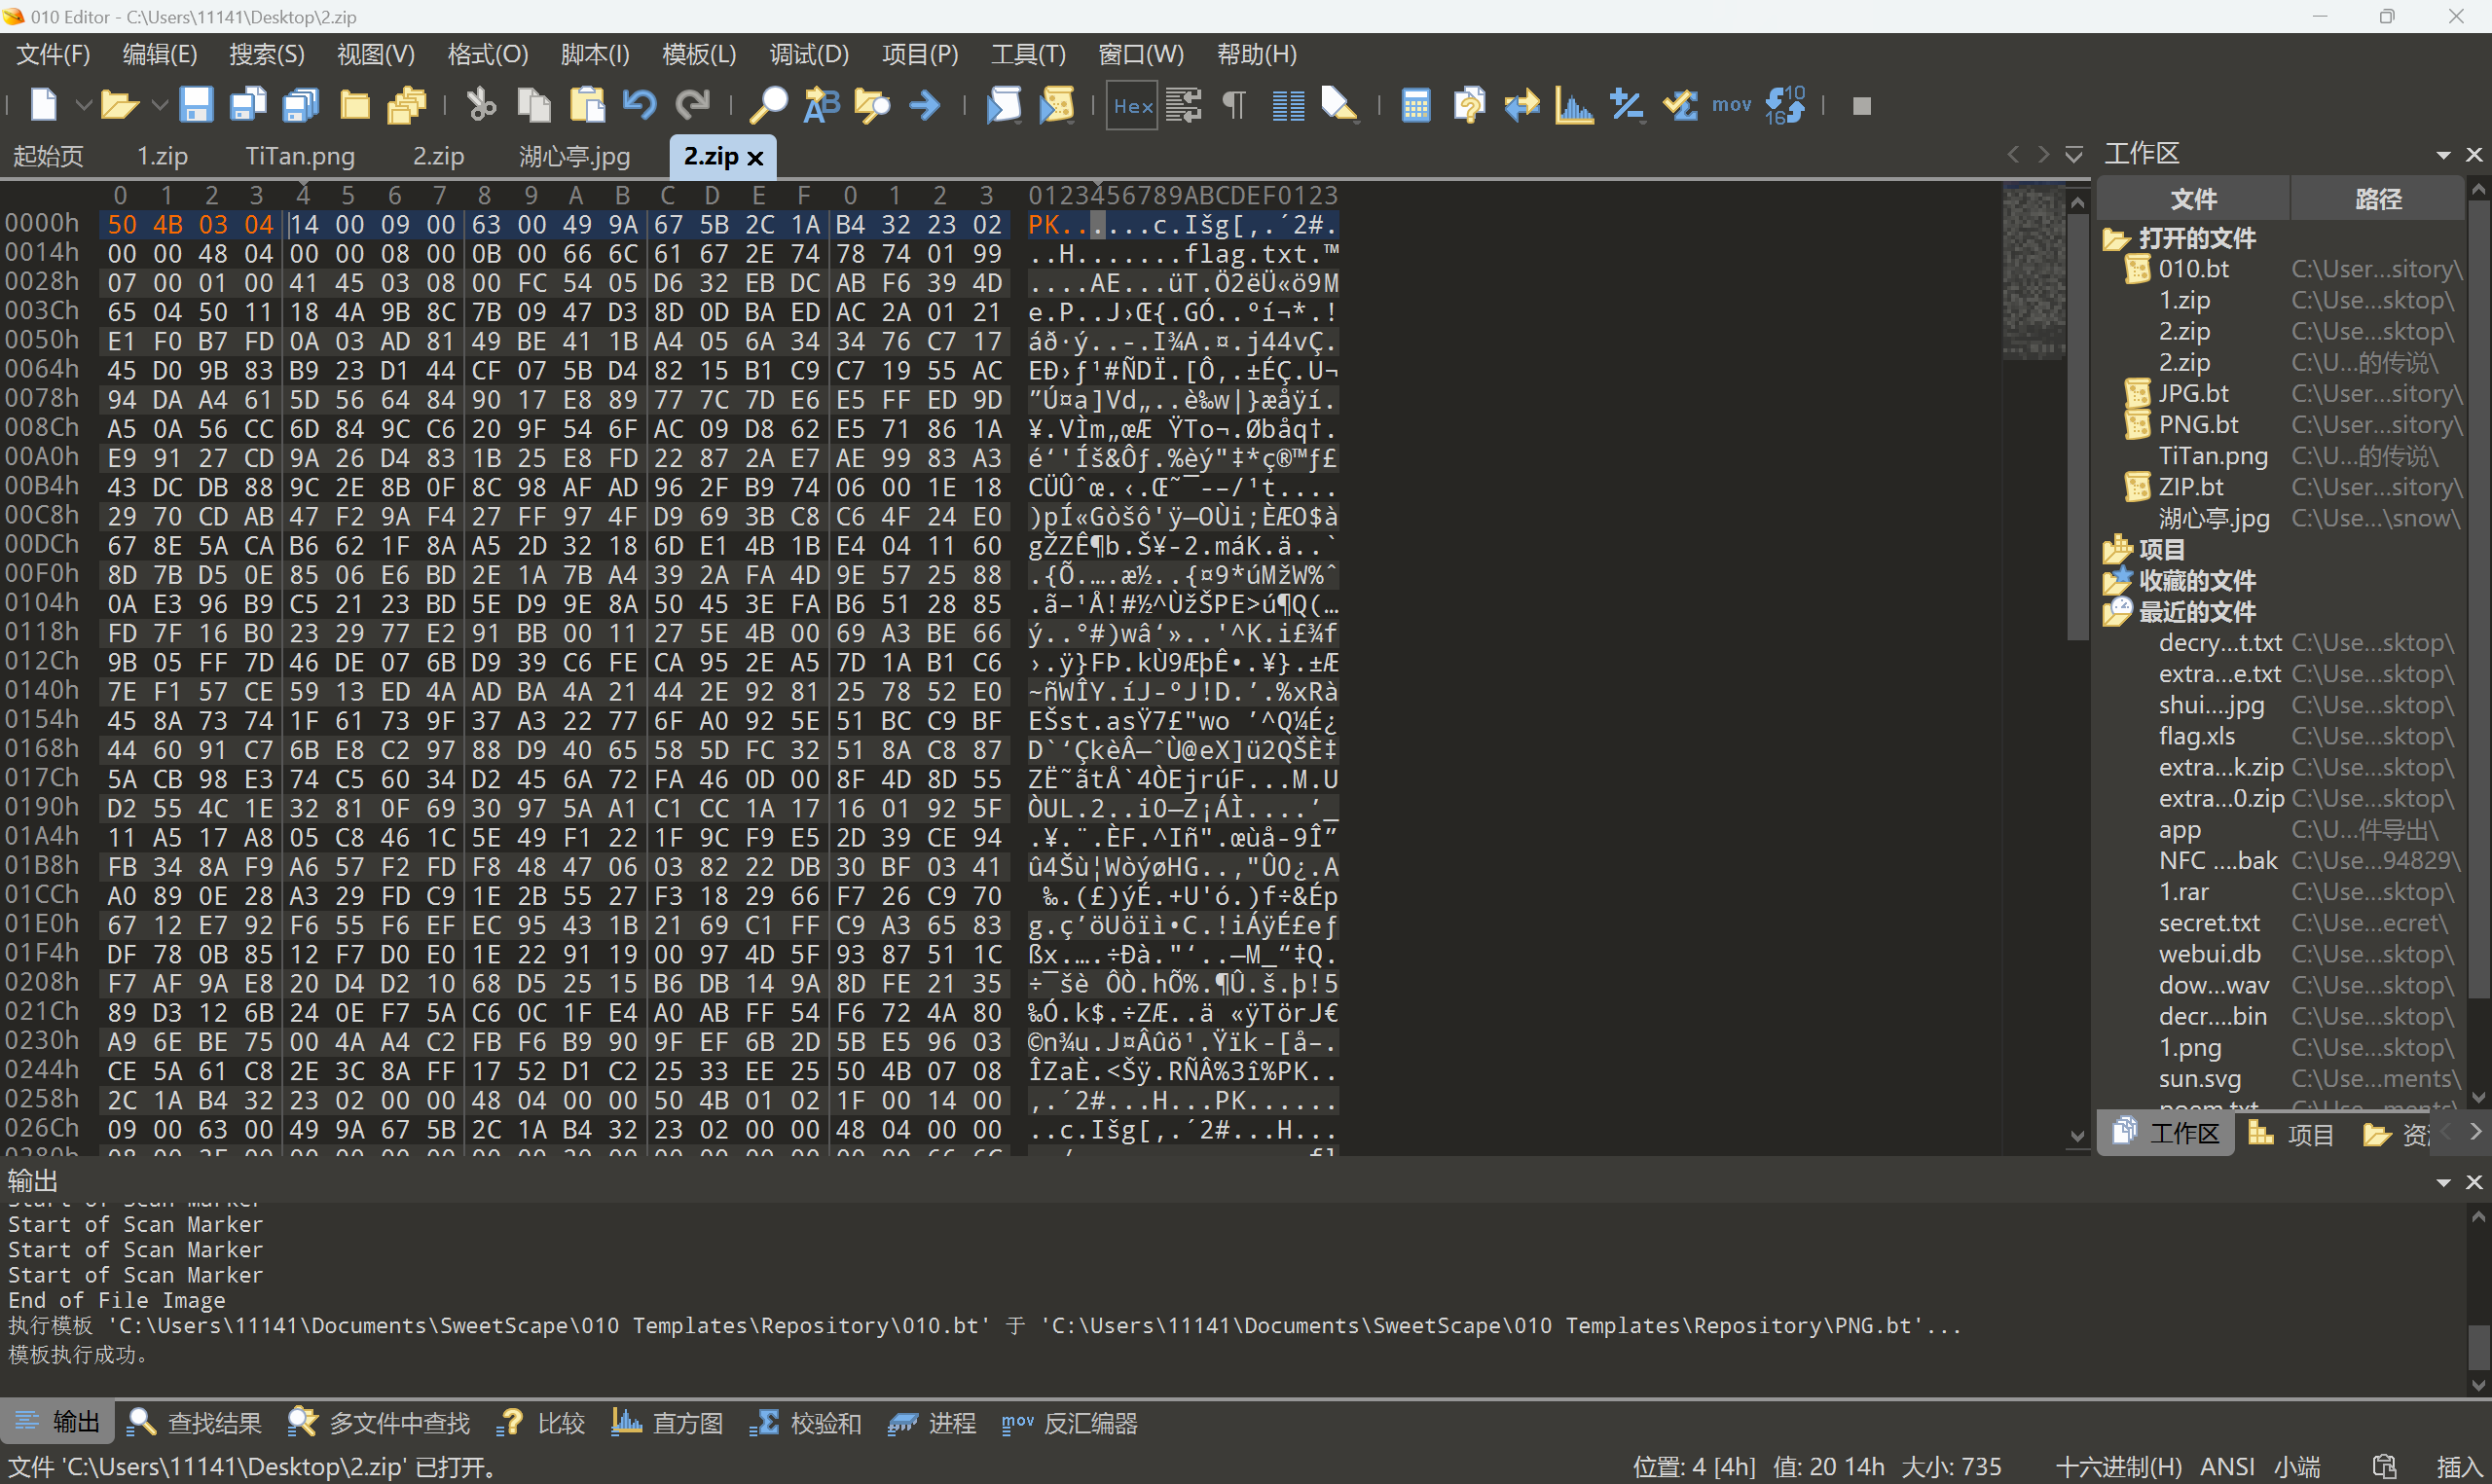Click the Save file toolbar icon
Screen dimensions: 2492x1484
click(196, 105)
